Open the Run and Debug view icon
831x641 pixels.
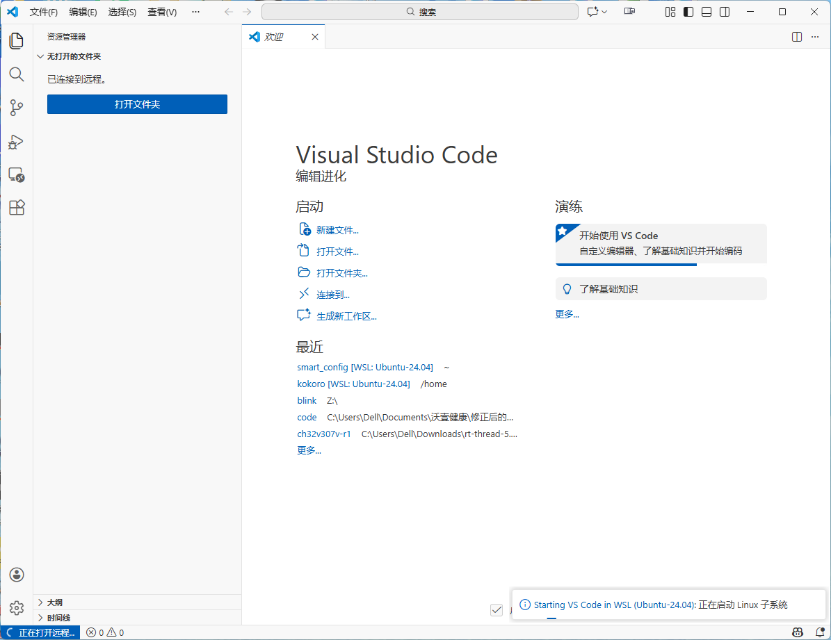click(x=16, y=141)
